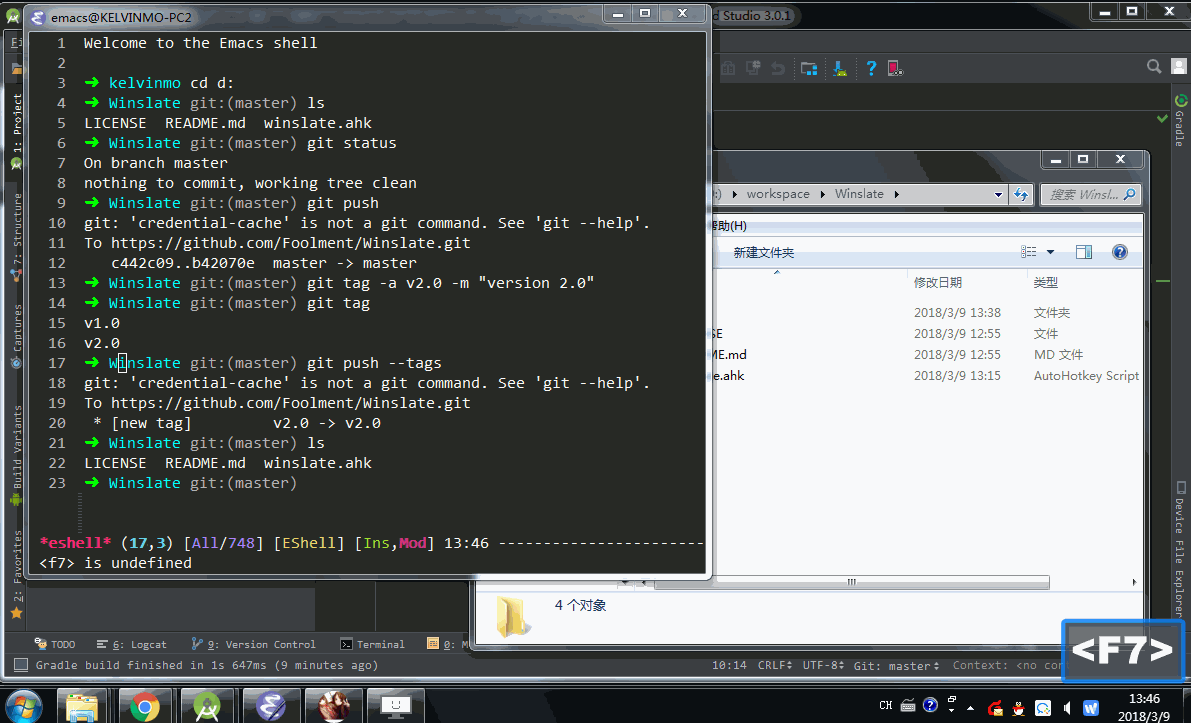Screen dimensions: 1191x723
Task: Open Project Structure icon in Android Studio toolbar
Action: (x=809, y=68)
